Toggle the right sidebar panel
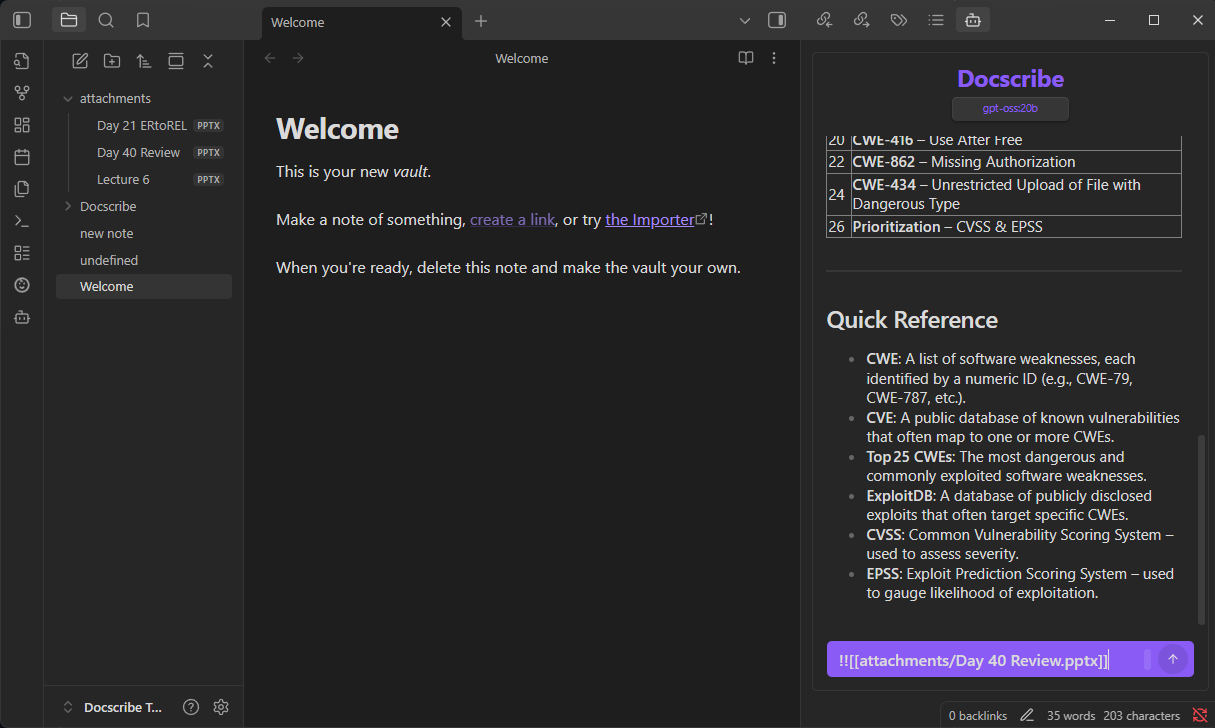The height and width of the screenshot is (728, 1215). pos(777,20)
